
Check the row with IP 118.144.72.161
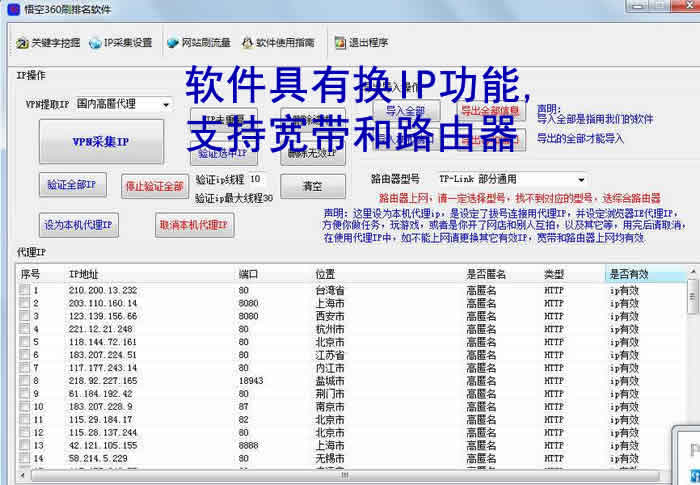(24, 342)
